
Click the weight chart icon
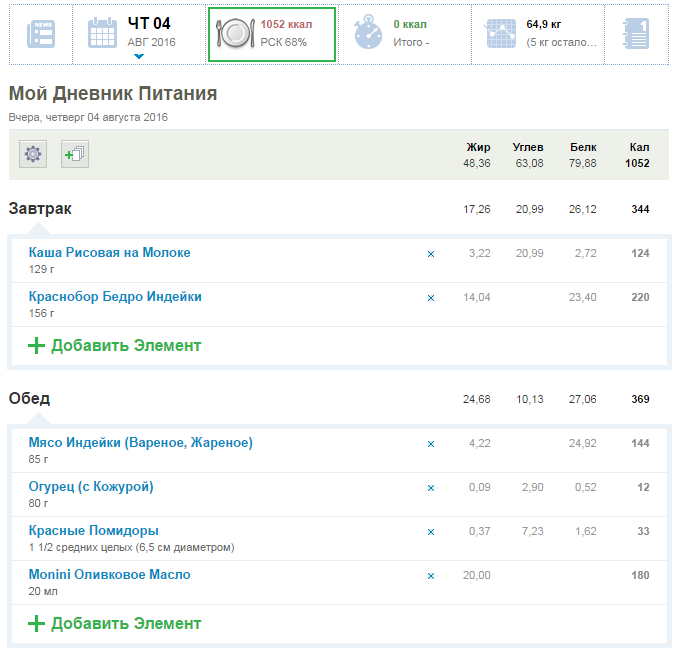click(500, 34)
